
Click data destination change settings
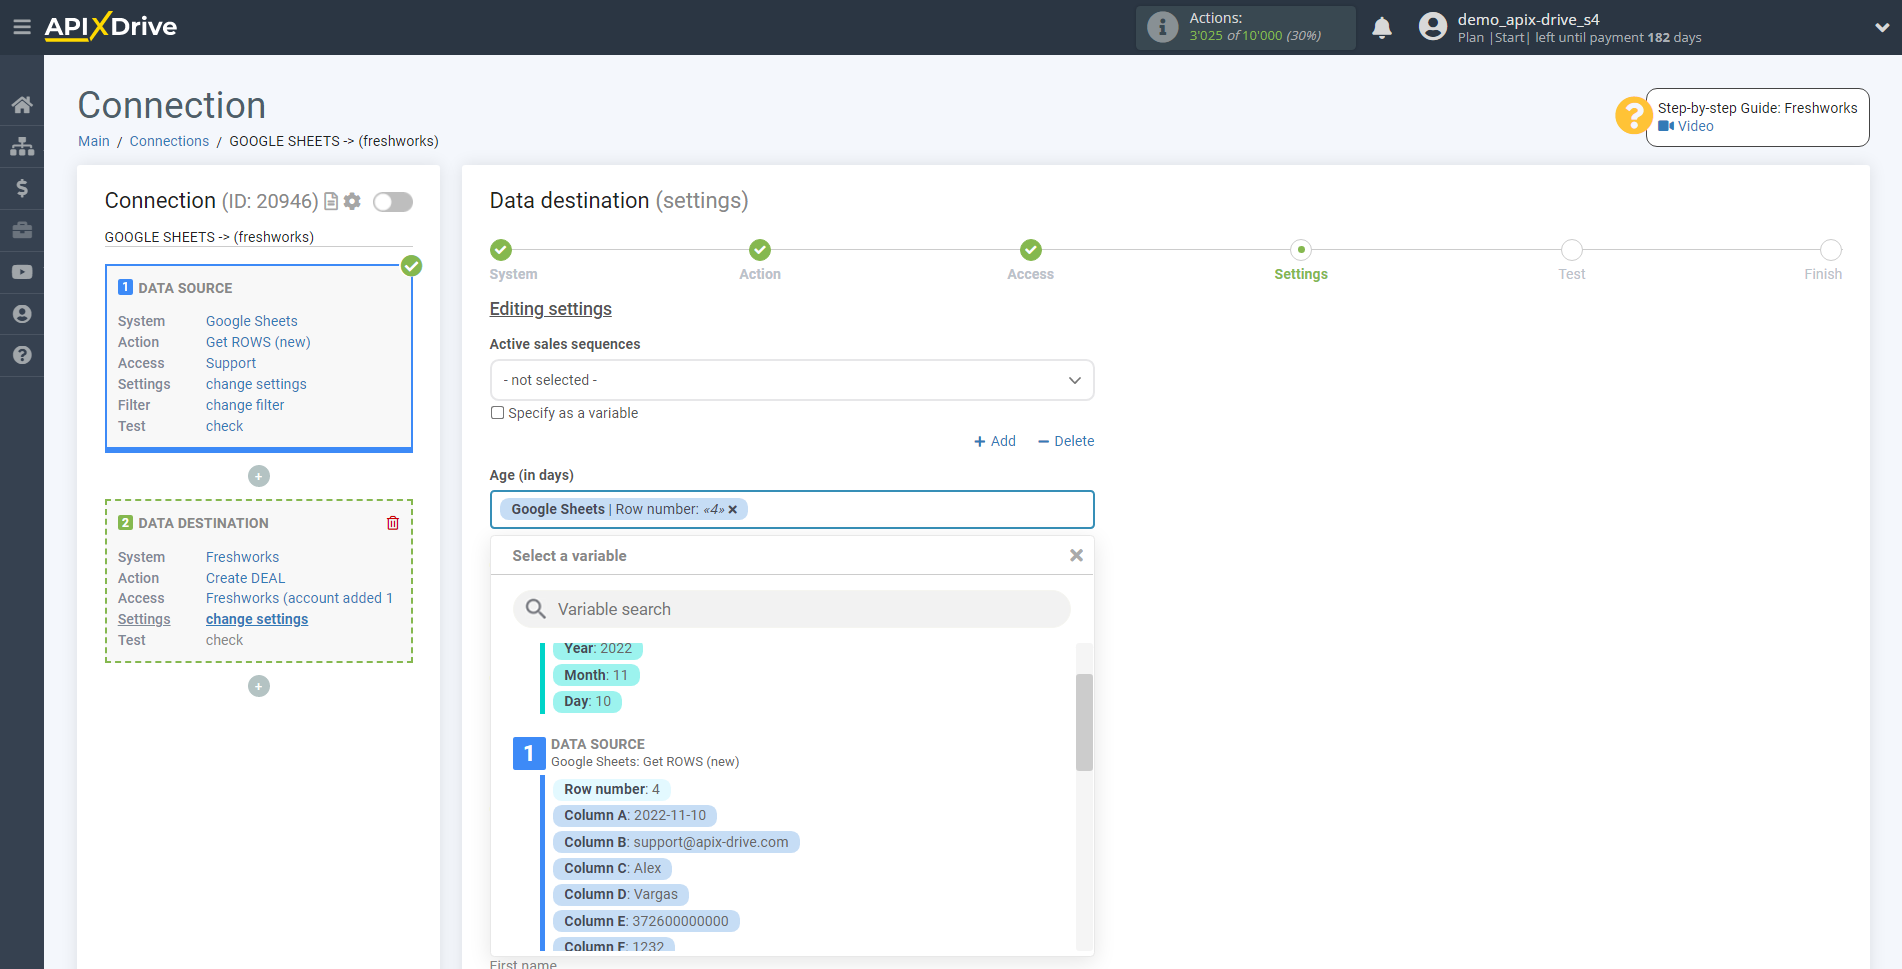[257, 619]
